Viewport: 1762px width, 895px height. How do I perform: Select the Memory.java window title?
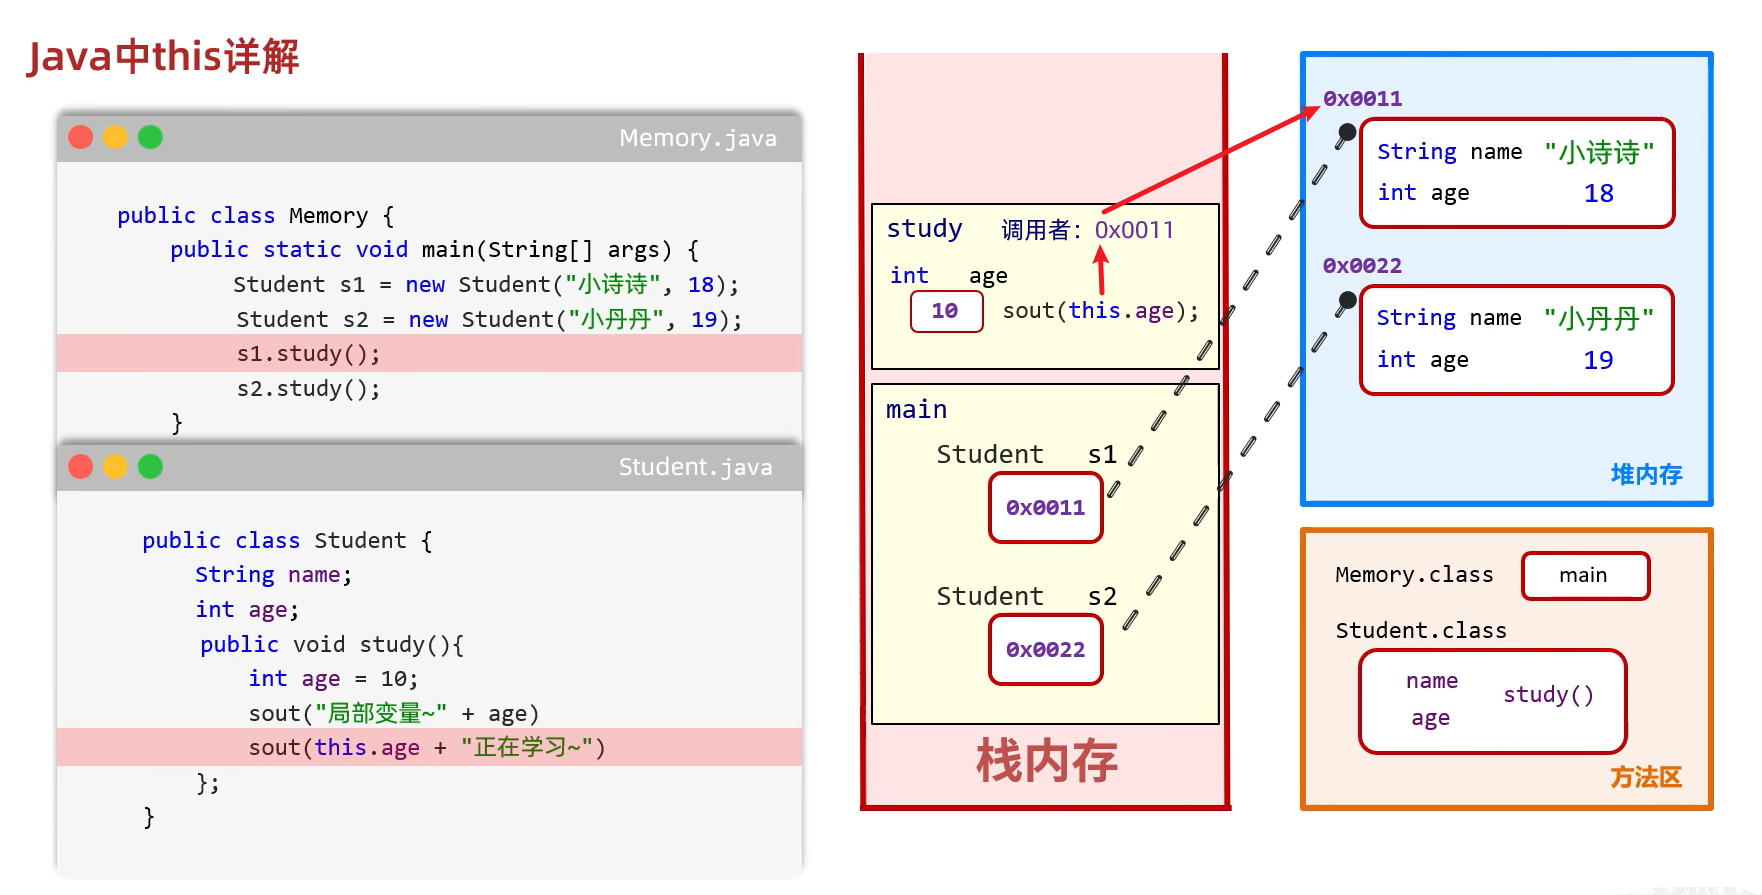click(697, 138)
